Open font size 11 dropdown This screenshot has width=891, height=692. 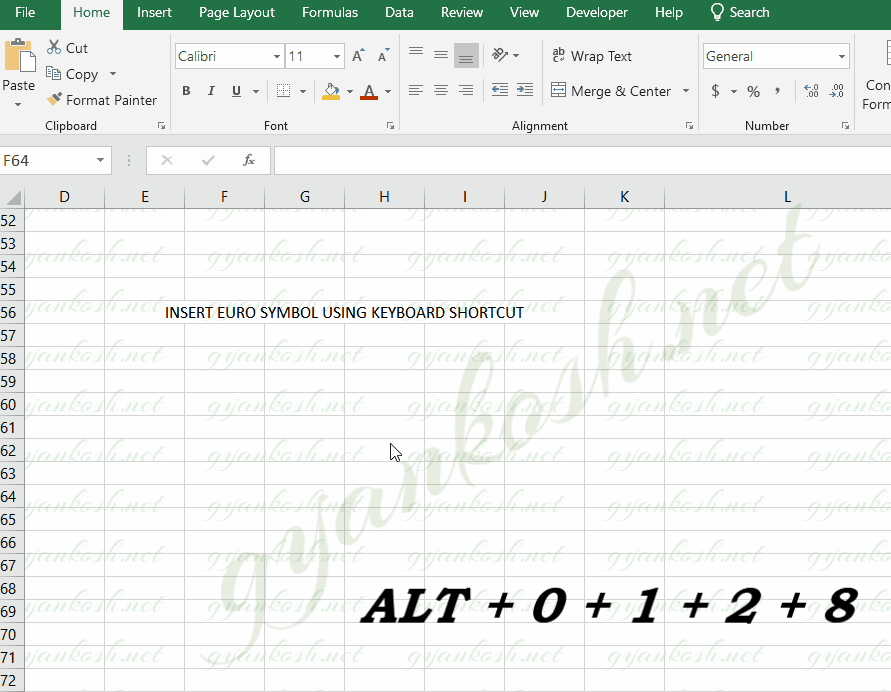336,56
